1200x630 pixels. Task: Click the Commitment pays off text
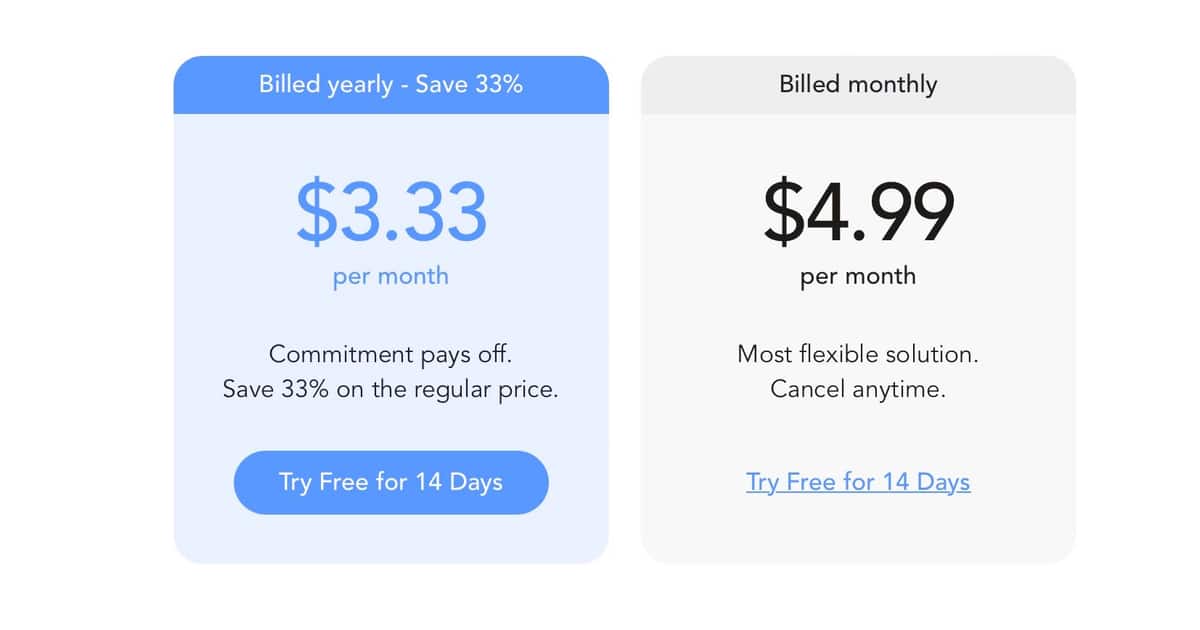pyautogui.click(x=391, y=354)
